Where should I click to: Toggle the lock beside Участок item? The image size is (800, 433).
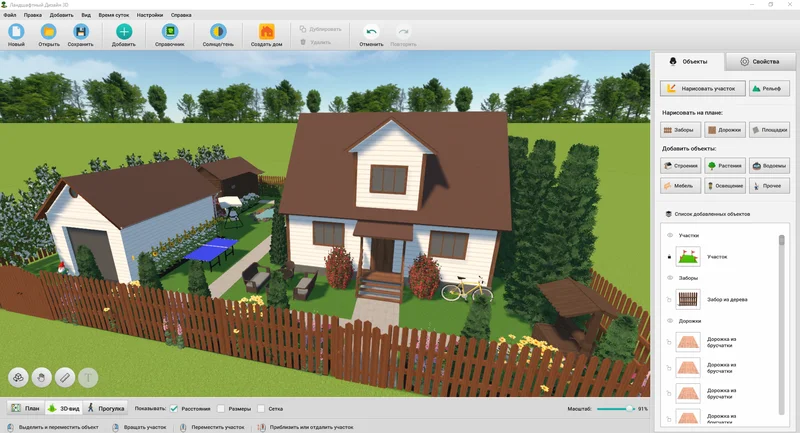pyautogui.click(x=669, y=257)
